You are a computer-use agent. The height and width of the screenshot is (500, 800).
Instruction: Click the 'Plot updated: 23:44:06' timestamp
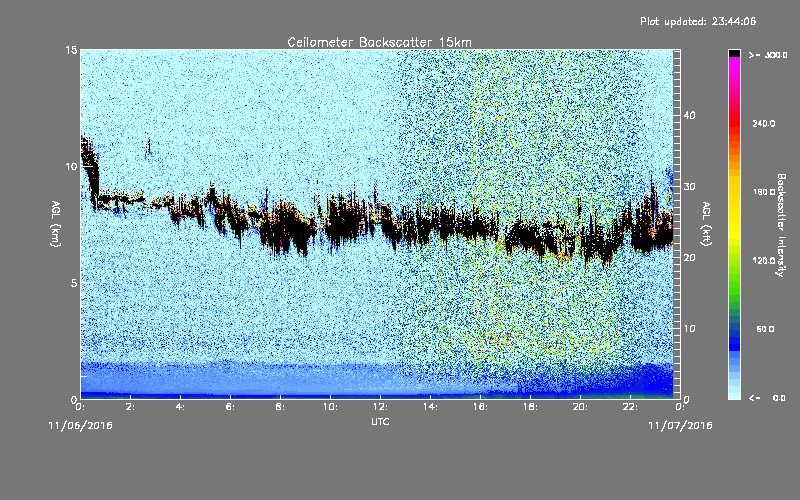pos(698,21)
